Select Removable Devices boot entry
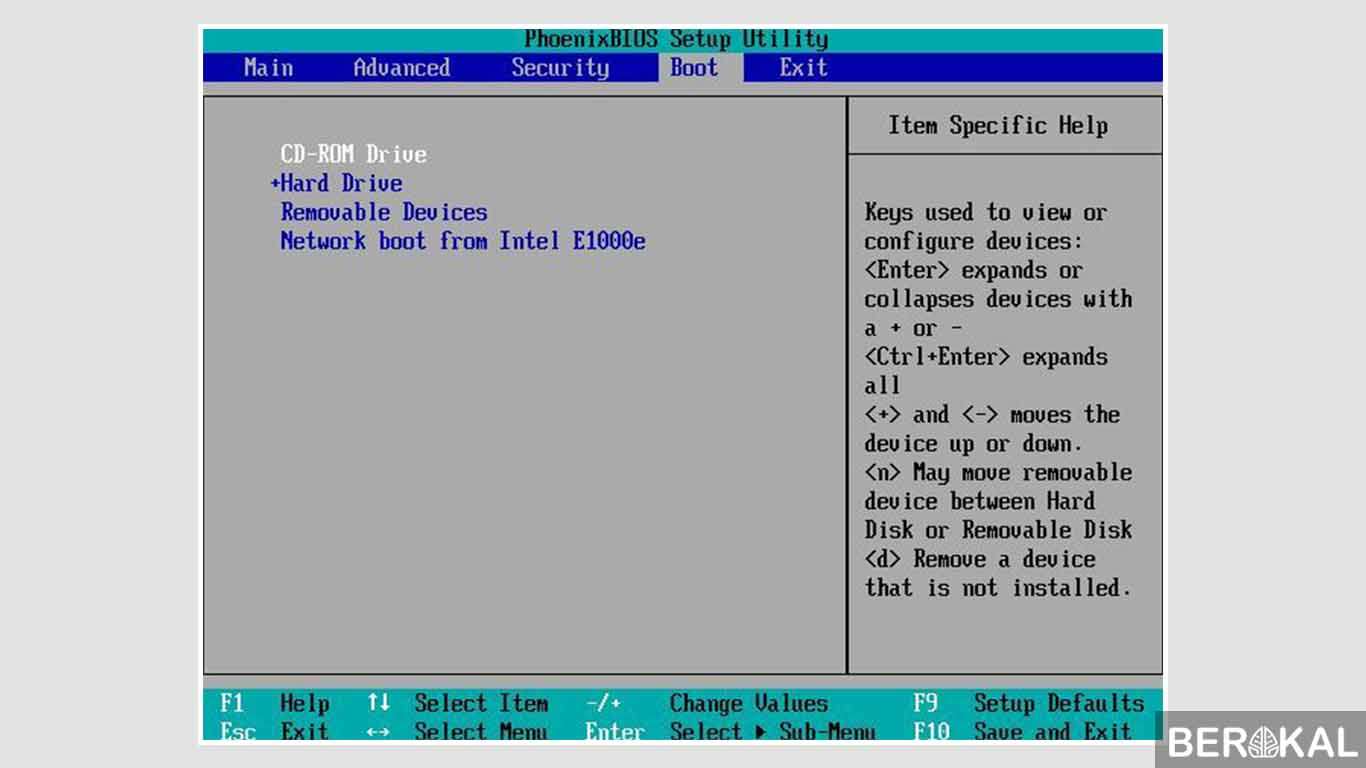The height and width of the screenshot is (768, 1366). click(384, 212)
